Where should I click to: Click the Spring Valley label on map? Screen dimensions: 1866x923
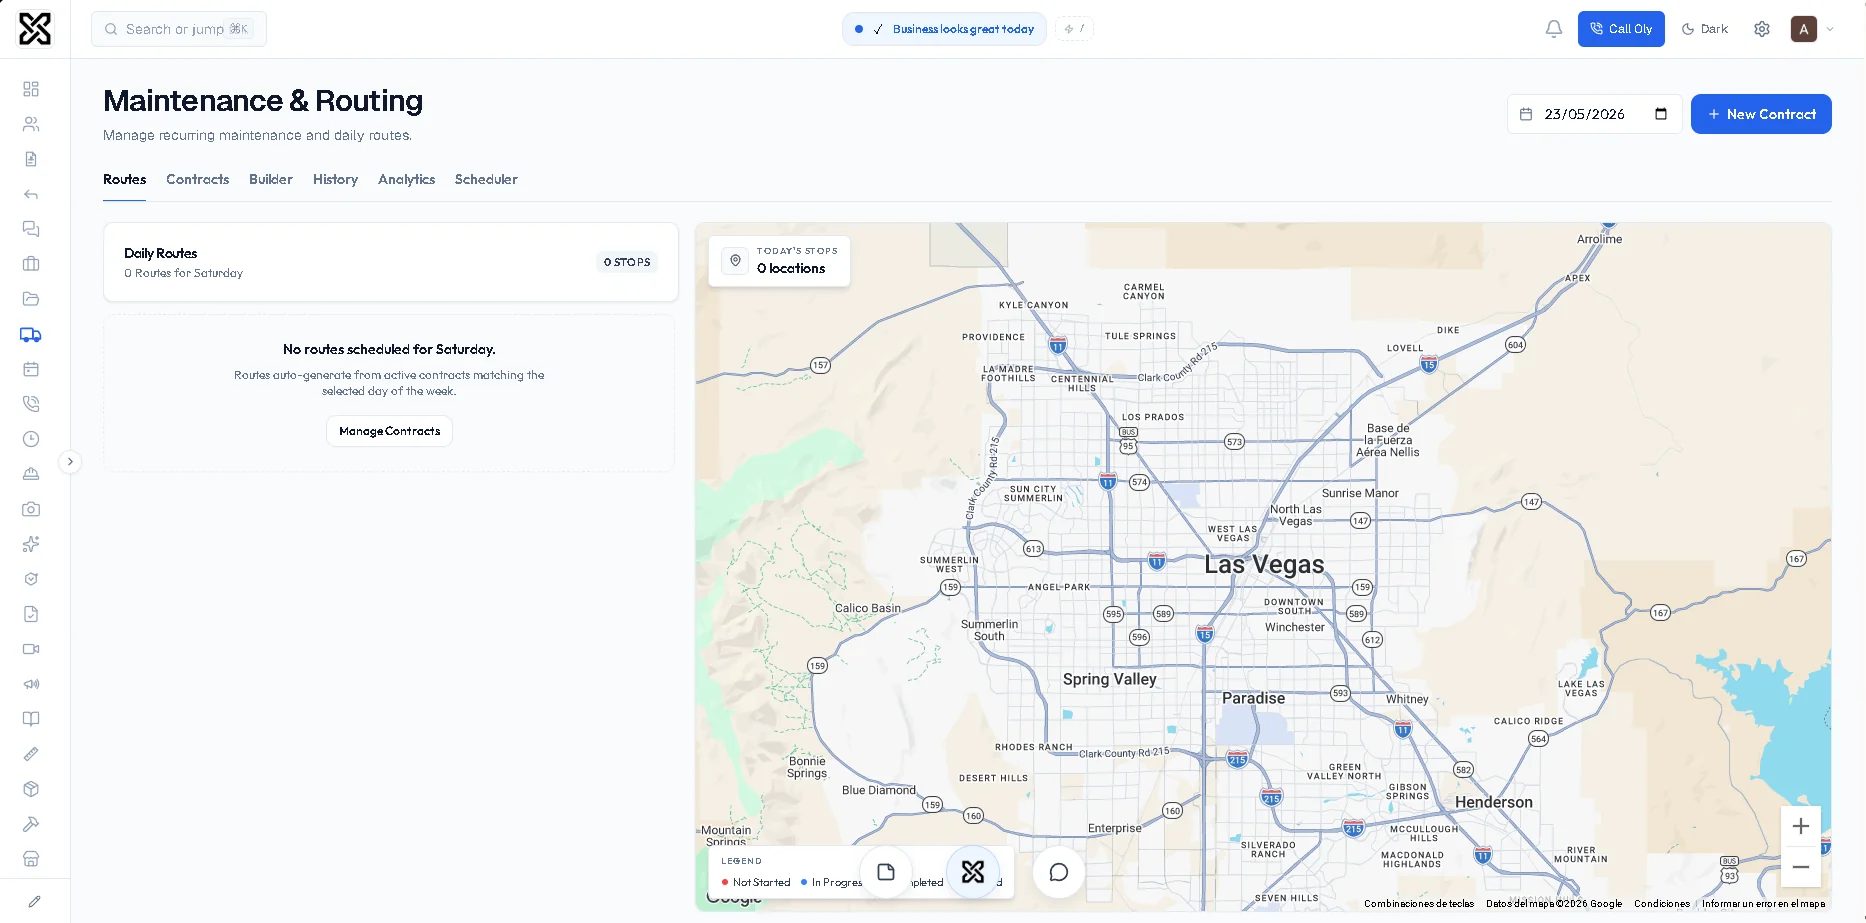pyautogui.click(x=1110, y=679)
